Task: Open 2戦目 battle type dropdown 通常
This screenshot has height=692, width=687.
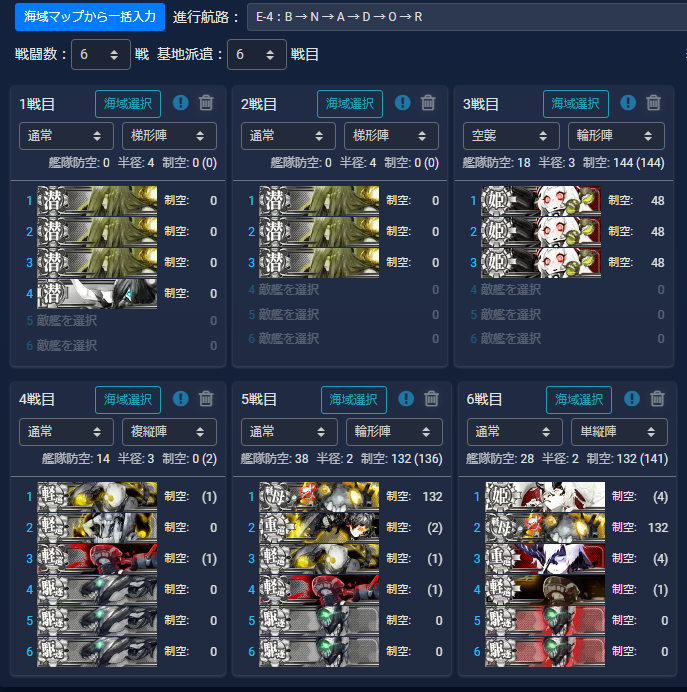Action: (x=288, y=136)
